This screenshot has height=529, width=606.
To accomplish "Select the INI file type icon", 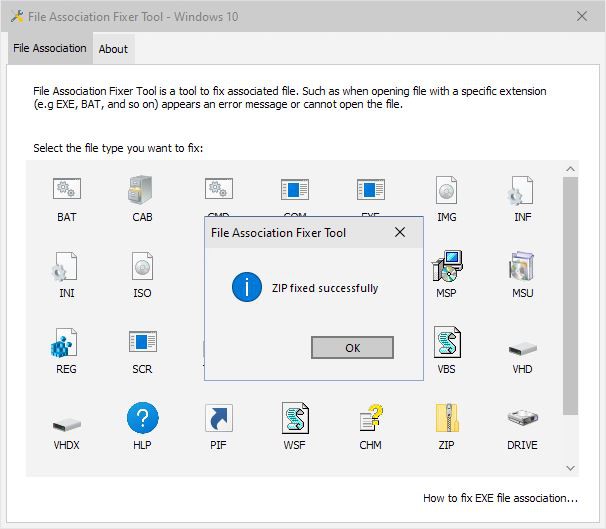I will coord(65,266).
